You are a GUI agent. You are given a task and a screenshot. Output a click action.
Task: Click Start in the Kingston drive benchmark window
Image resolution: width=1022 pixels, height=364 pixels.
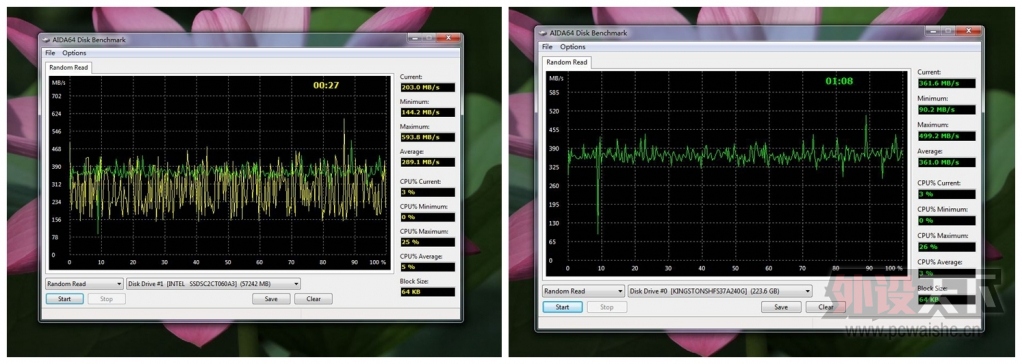point(562,307)
